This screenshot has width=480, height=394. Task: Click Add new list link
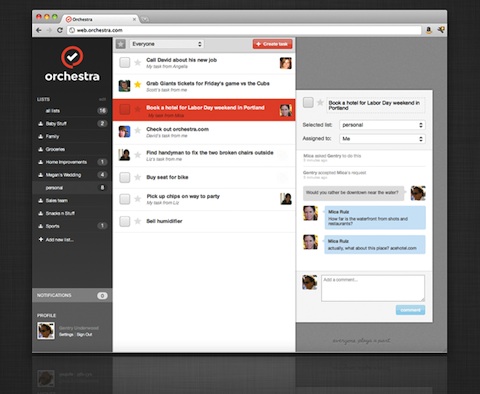click(x=56, y=240)
